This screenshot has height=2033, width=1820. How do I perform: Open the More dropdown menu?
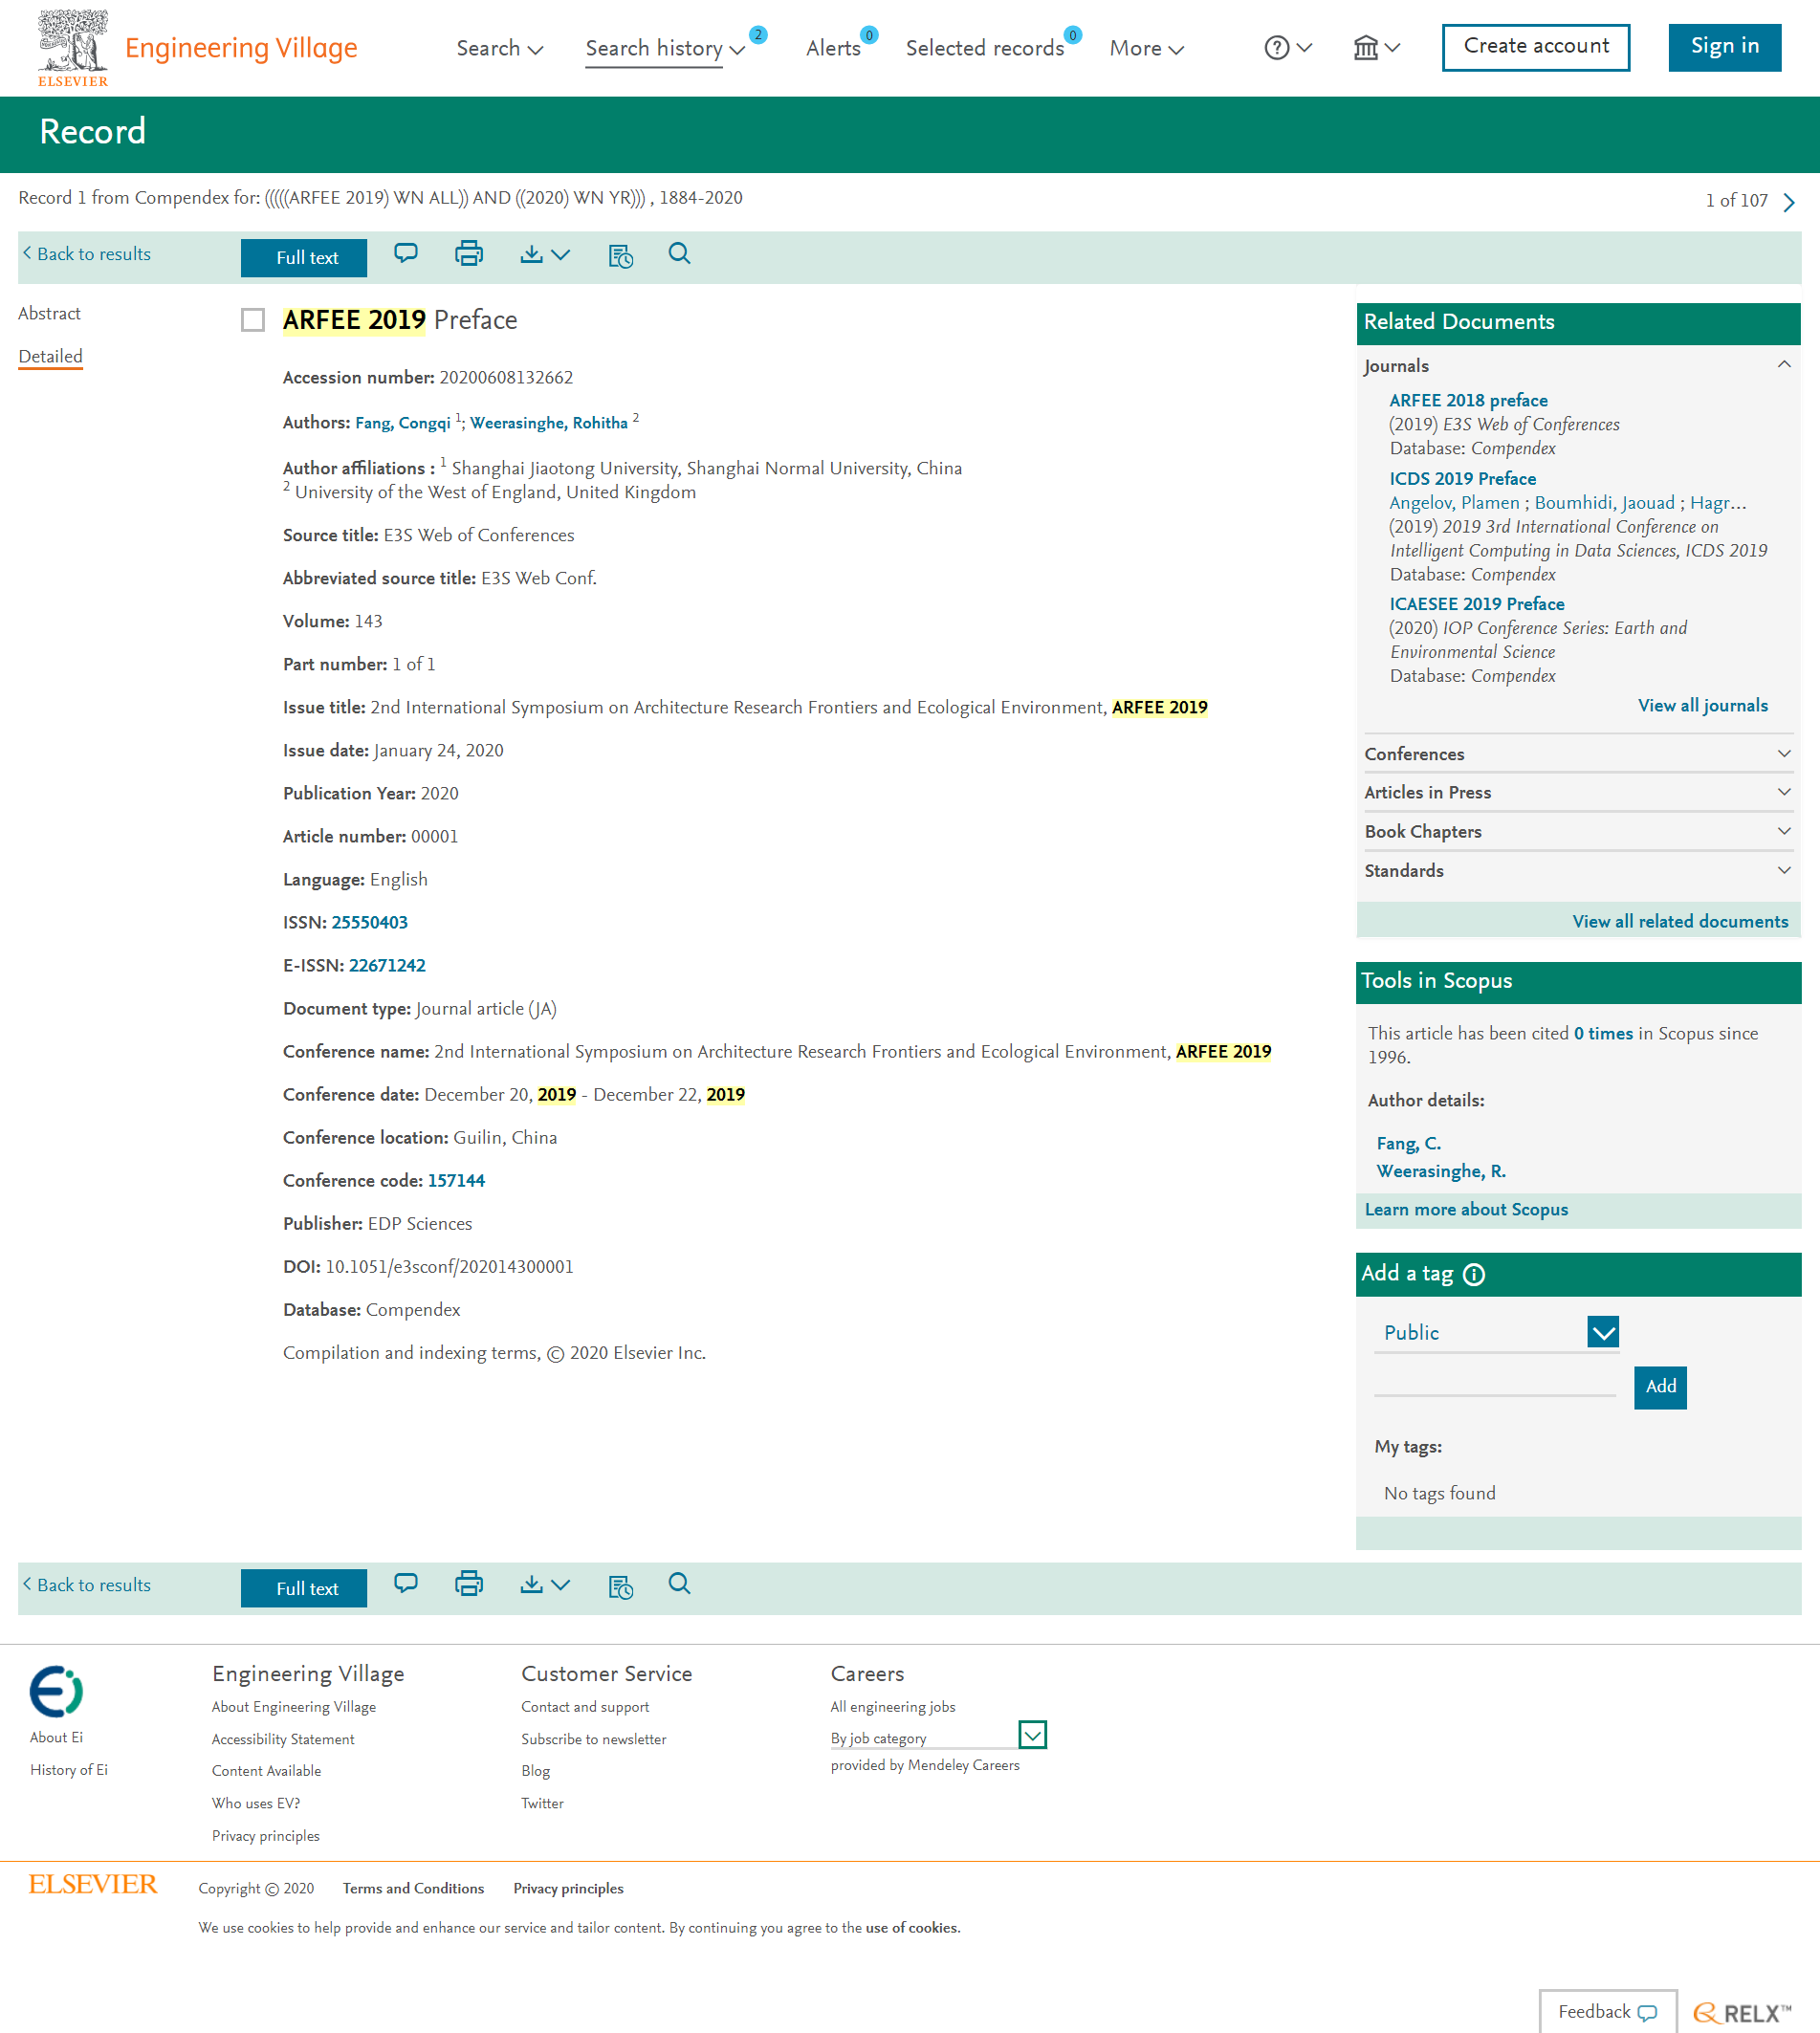[x=1146, y=48]
